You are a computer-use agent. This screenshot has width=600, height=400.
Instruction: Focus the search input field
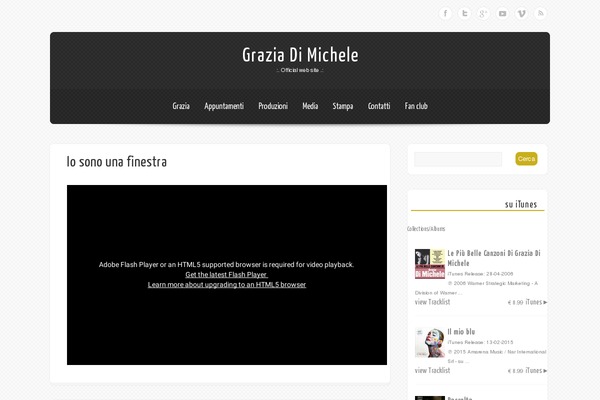[458, 159]
